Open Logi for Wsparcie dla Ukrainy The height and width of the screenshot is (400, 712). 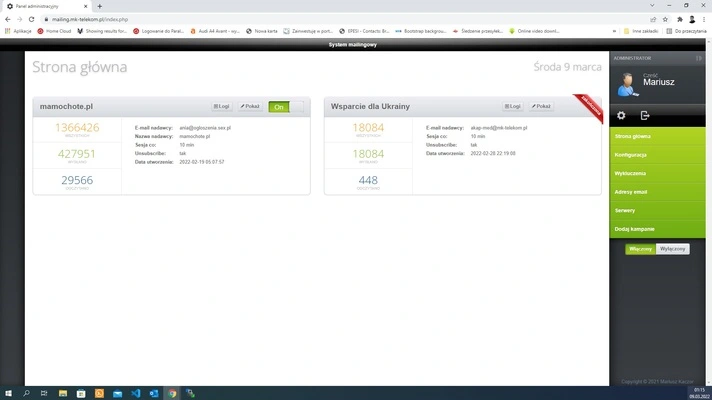pyautogui.click(x=512, y=106)
